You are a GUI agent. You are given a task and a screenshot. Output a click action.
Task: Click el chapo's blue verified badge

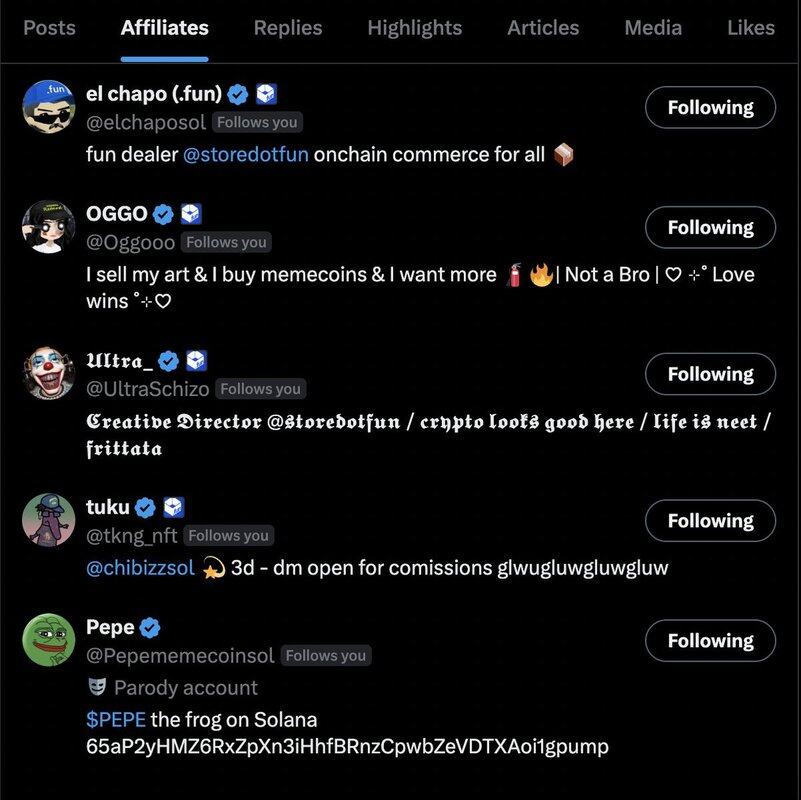click(238, 95)
